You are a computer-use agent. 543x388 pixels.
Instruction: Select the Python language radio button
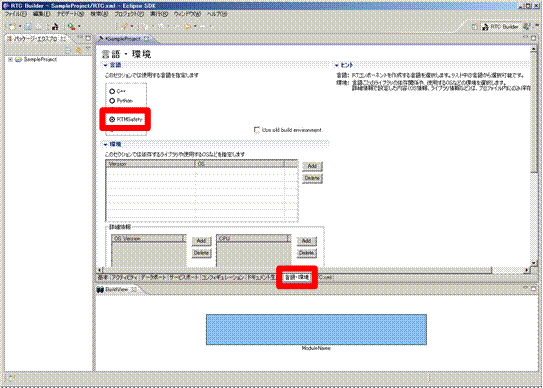coord(112,100)
